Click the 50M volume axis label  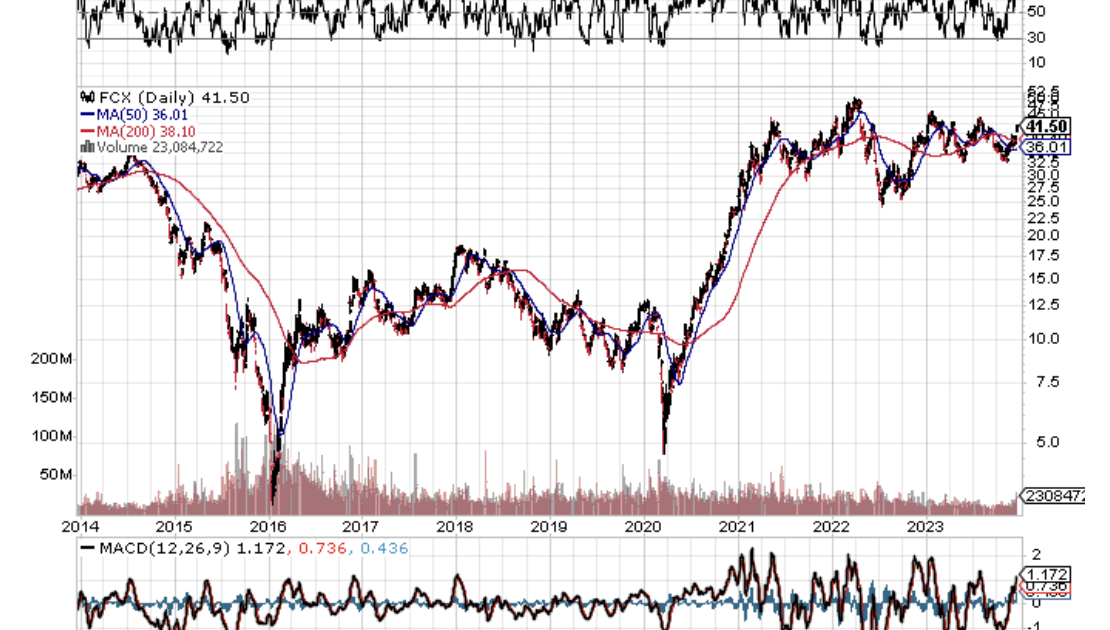click(55, 474)
